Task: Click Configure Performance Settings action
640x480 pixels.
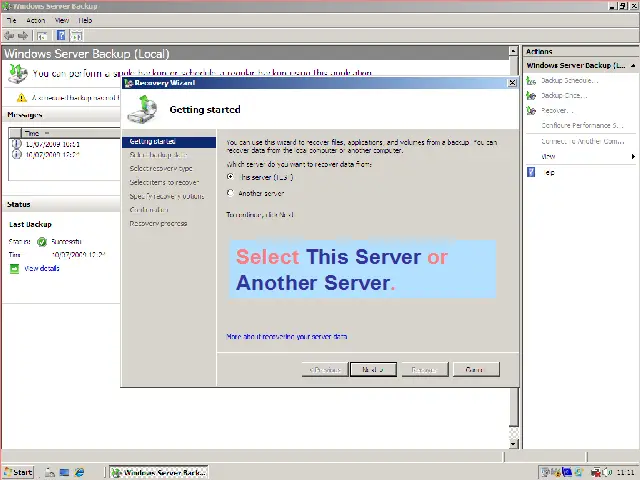Action: (x=582, y=125)
